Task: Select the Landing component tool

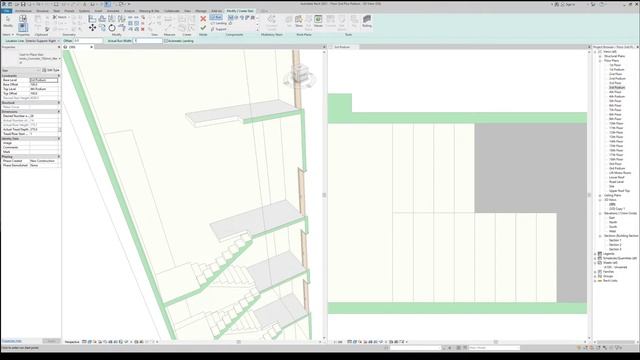Action: point(219,23)
